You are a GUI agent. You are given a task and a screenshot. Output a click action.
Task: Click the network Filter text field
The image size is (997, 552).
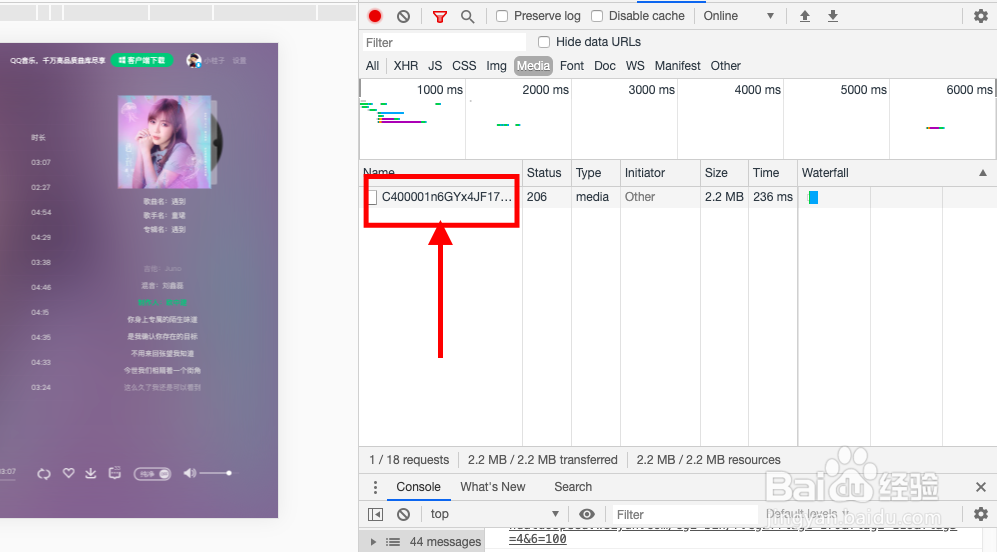pyautogui.click(x=444, y=43)
